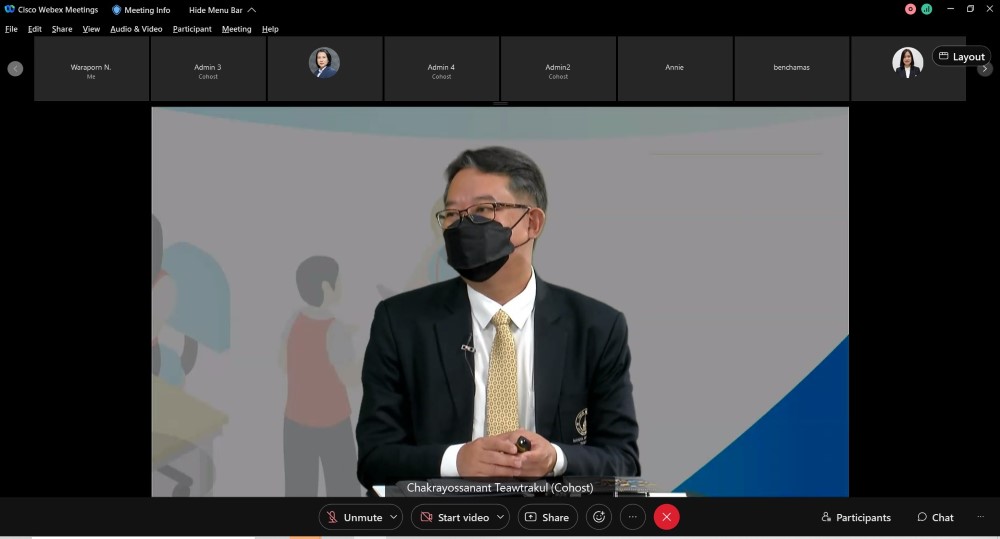This screenshot has height=539, width=1000.
Task: Open panel options ellipsis beside Chat
Action: click(980, 517)
